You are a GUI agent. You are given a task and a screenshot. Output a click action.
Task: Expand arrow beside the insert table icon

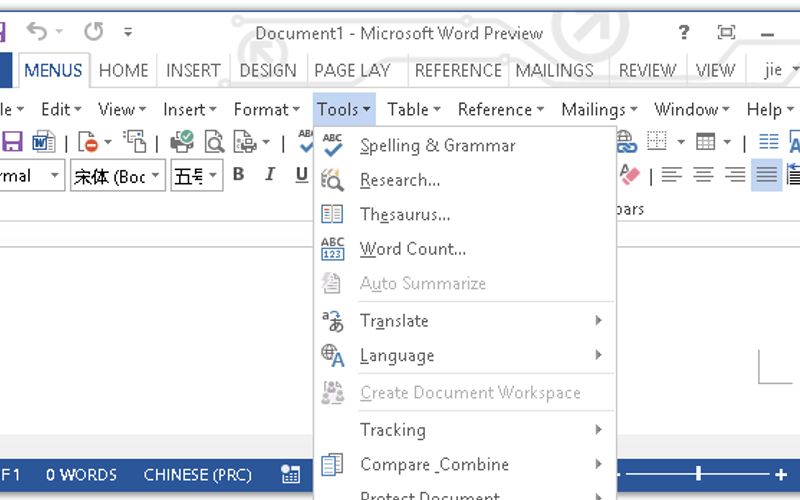click(x=727, y=142)
